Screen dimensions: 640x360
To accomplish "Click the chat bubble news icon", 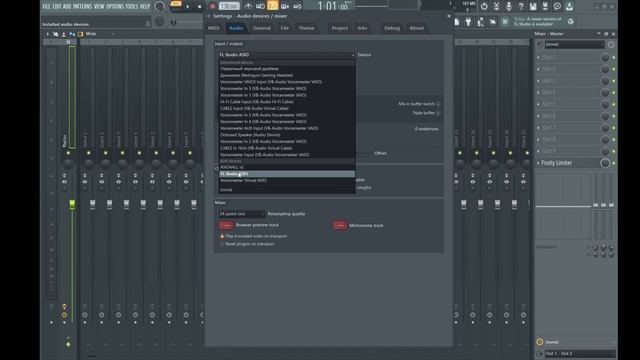I will pos(557,6).
